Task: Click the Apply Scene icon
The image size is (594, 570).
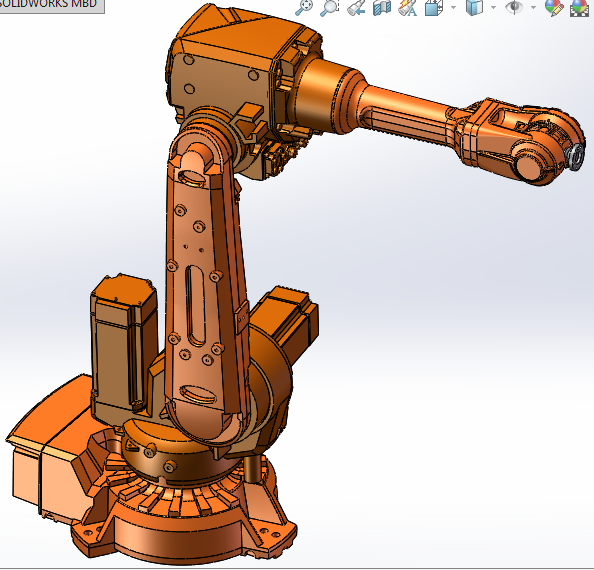Action: click(579, 8)
